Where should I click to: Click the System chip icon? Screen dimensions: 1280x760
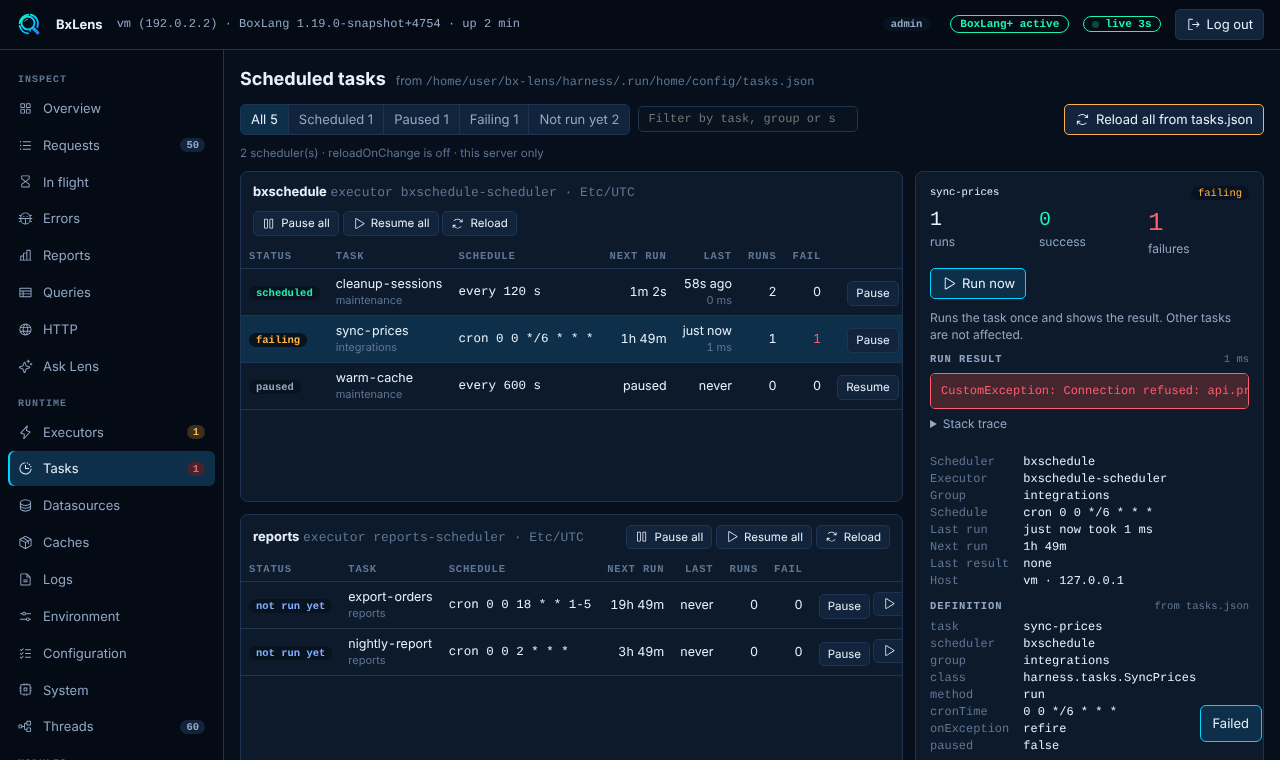[x=25, y=690]
